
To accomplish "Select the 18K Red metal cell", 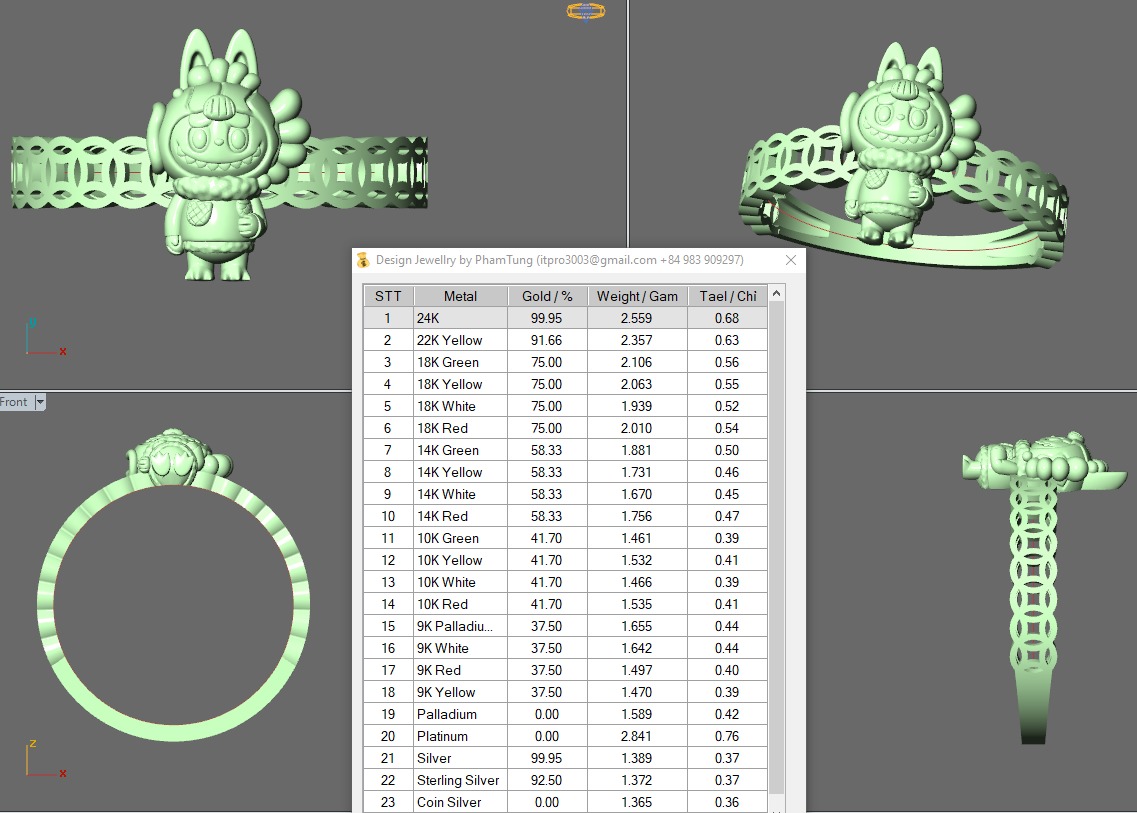I will click(460, 428).
